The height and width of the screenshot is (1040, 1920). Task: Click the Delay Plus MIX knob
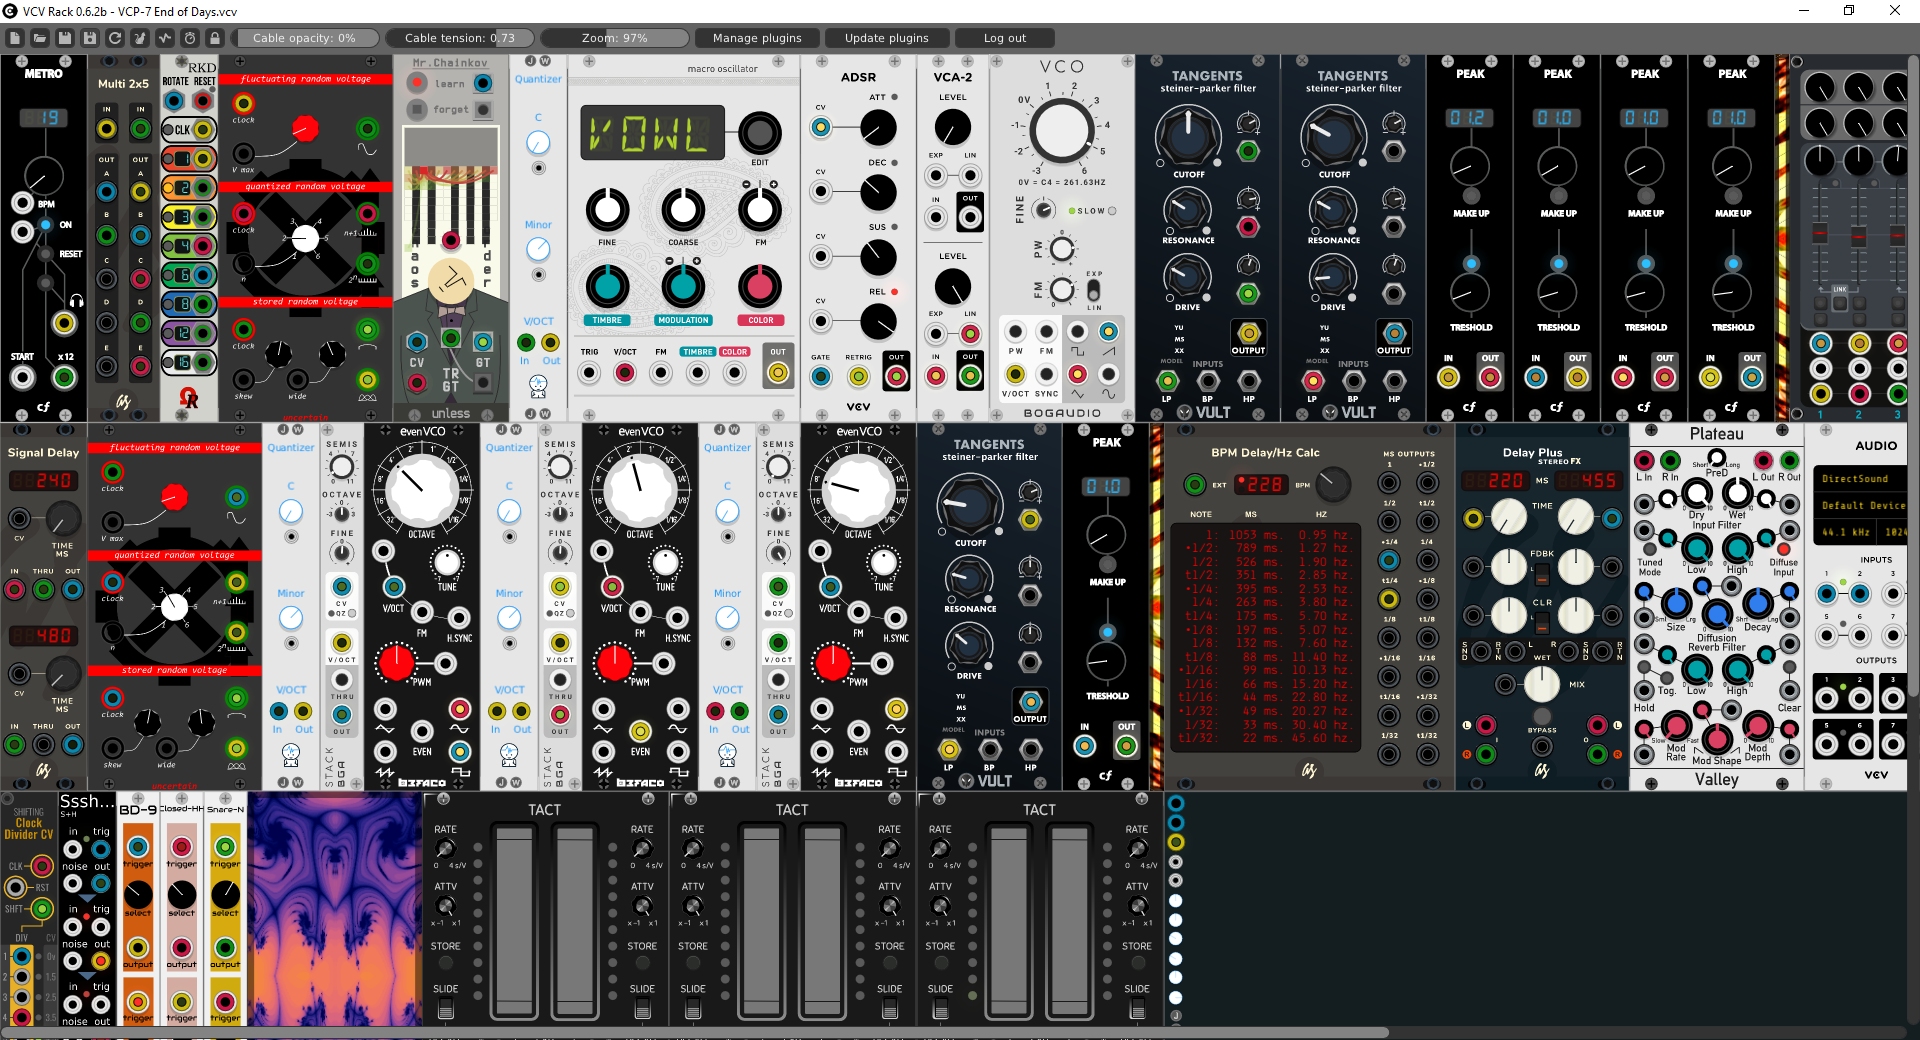[1542, 684]
